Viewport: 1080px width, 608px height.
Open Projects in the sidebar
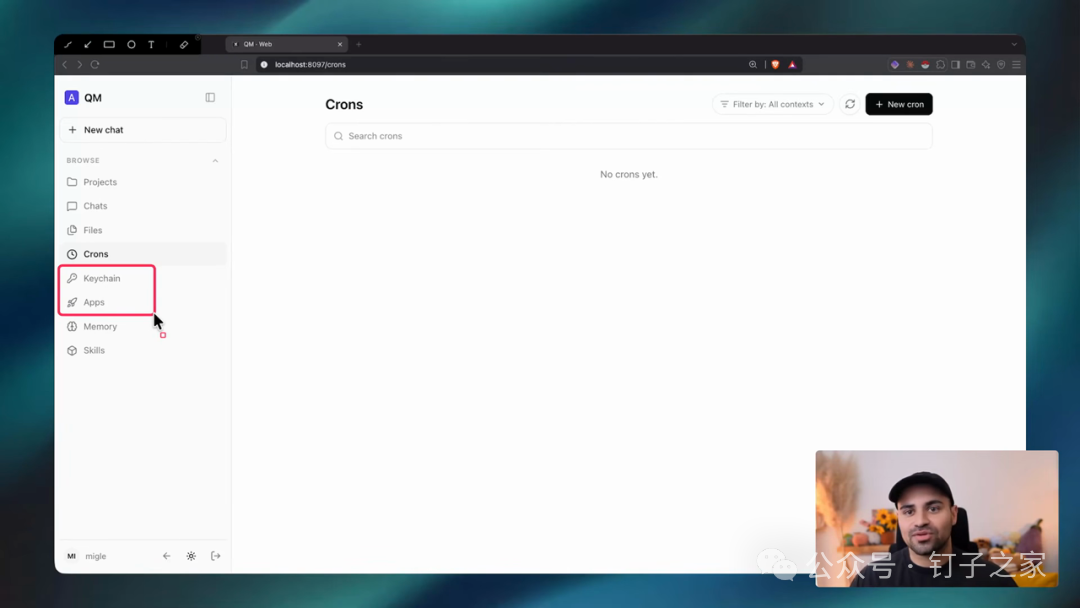[143, 182]
